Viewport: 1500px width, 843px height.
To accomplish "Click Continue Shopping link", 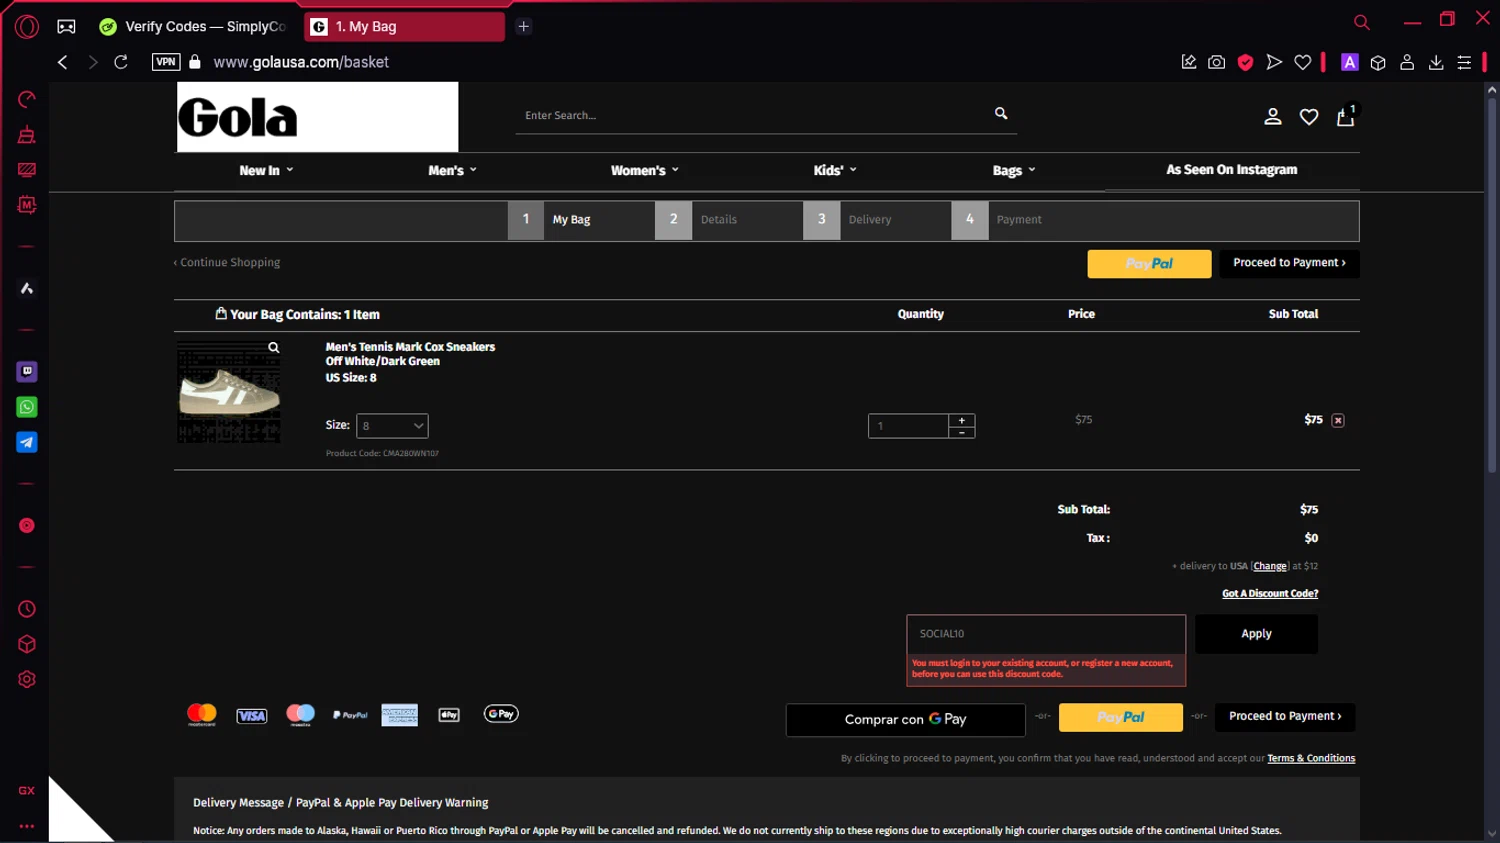I will click(x=227, y=262).
